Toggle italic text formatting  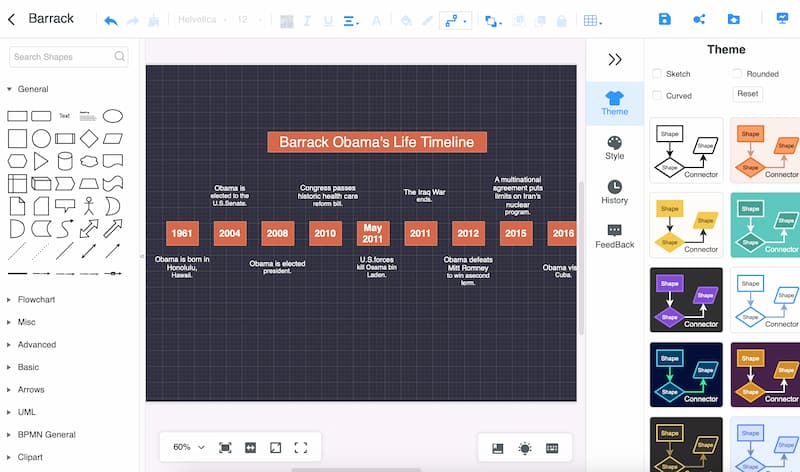pos(307,20)
